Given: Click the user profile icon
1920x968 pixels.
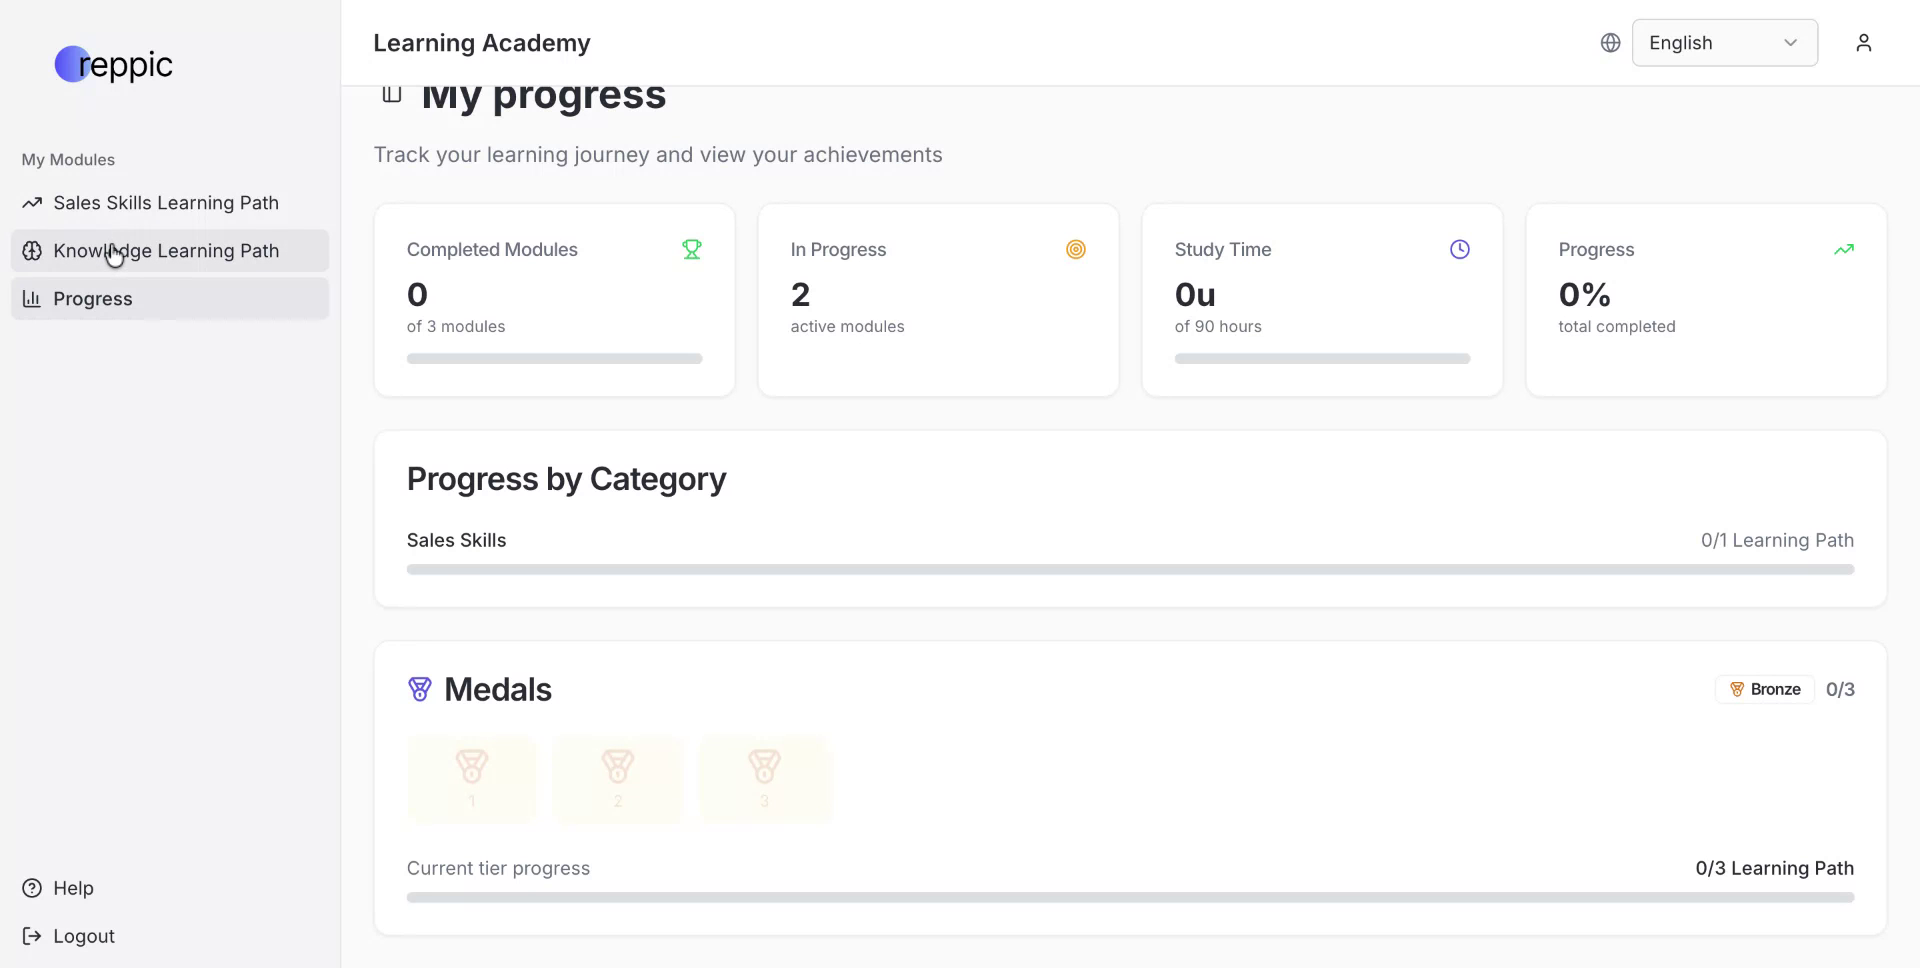Looking at the screenshot, I should (1863, 43).
